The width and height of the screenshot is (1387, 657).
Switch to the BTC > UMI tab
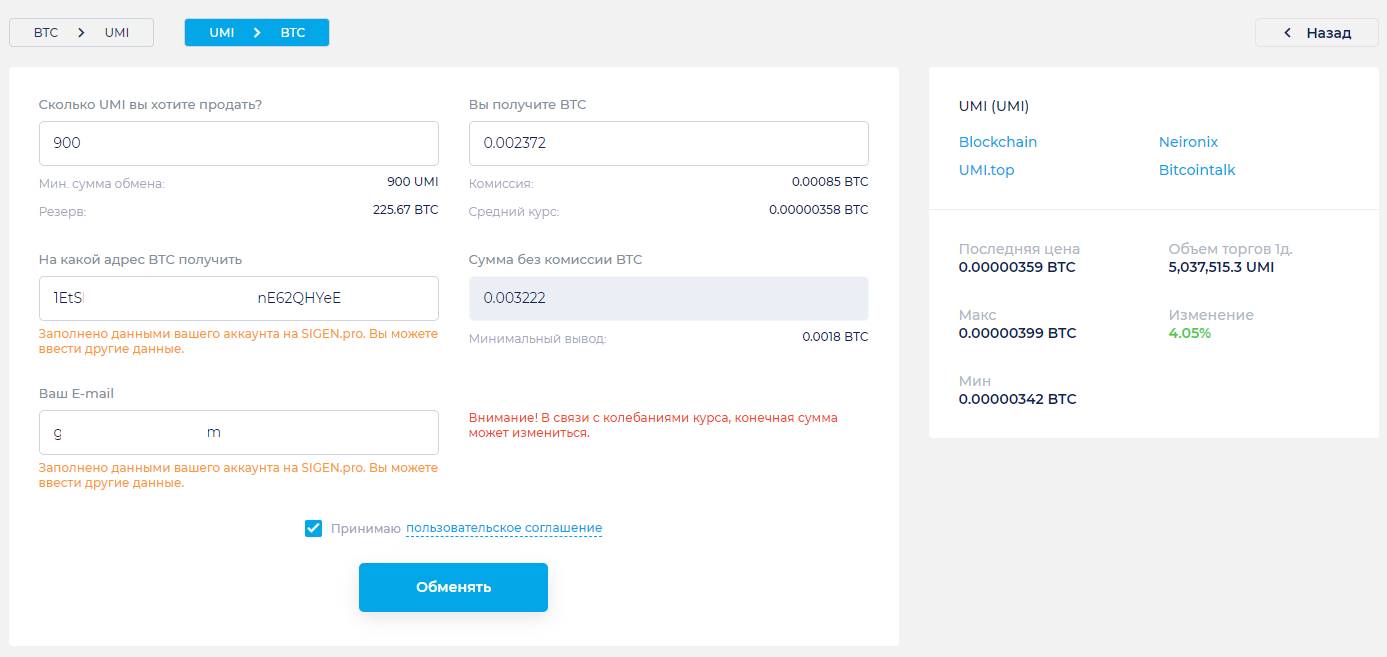coord(81,33)
